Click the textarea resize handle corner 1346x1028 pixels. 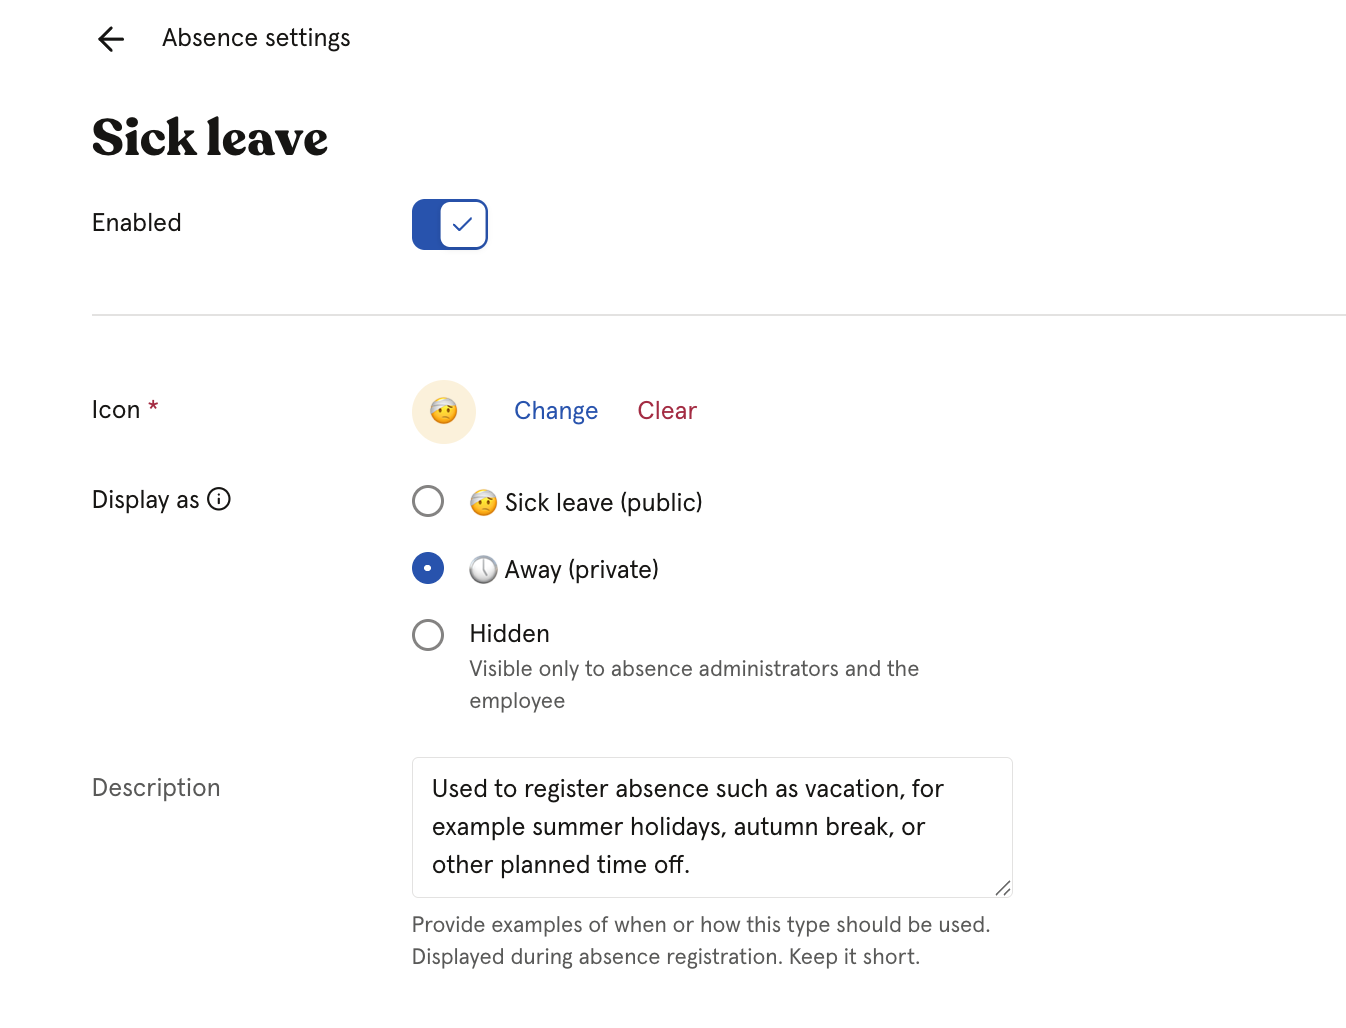pyautogui.click(x=1003, y=888)
